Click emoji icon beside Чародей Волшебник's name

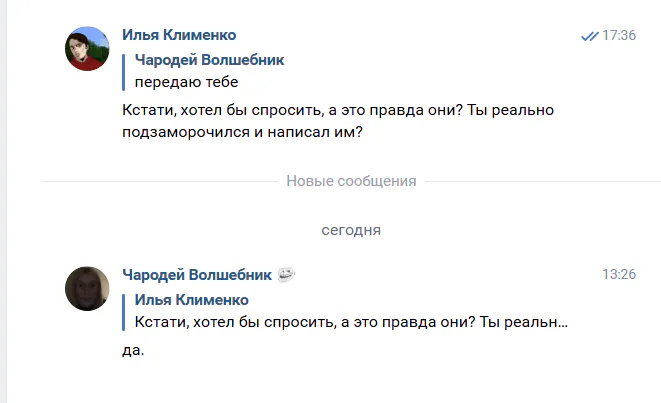click(x=285, y=274)
